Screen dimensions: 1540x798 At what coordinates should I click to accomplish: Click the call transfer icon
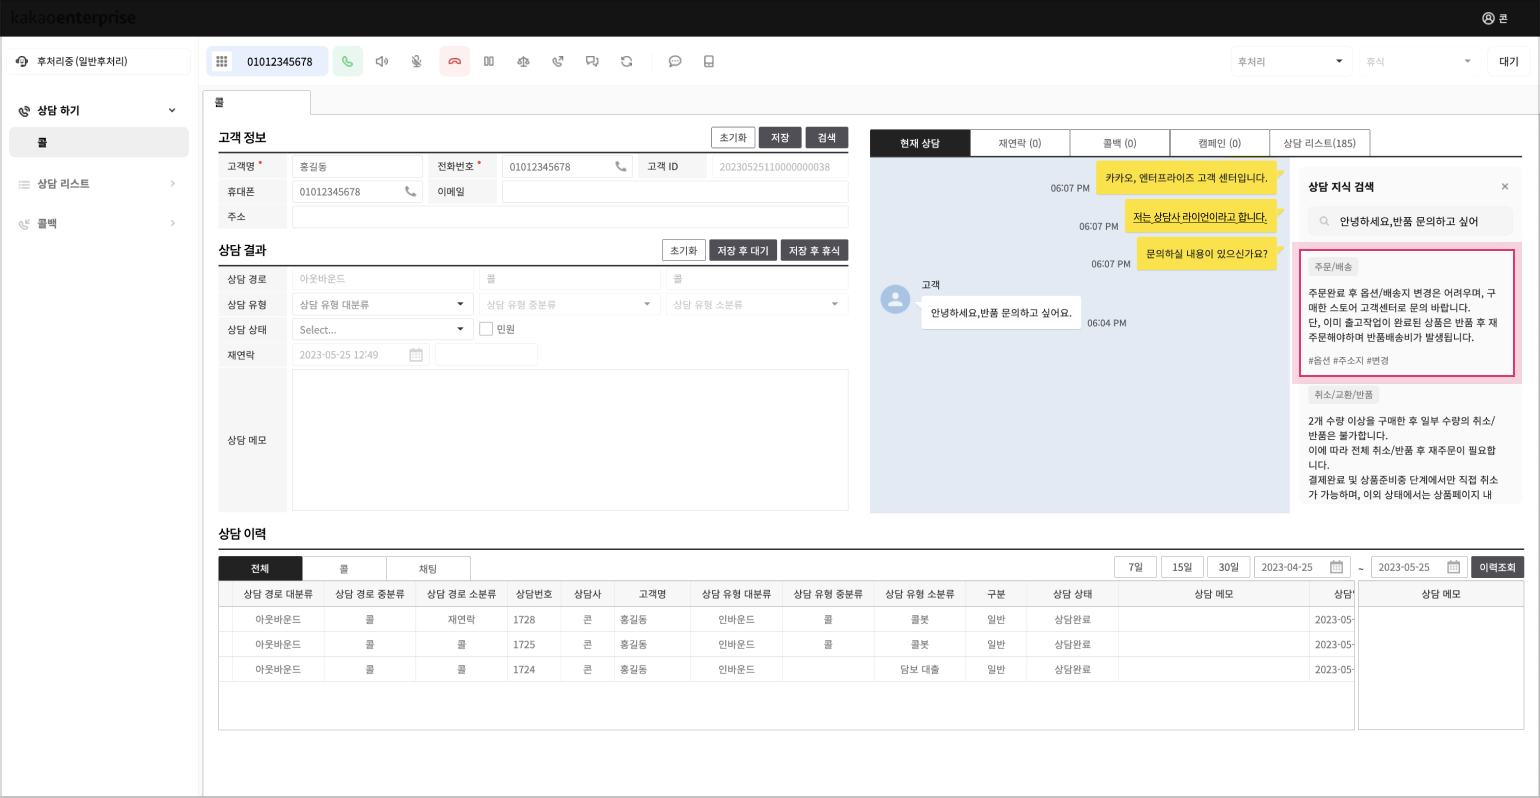pos(558,62)
